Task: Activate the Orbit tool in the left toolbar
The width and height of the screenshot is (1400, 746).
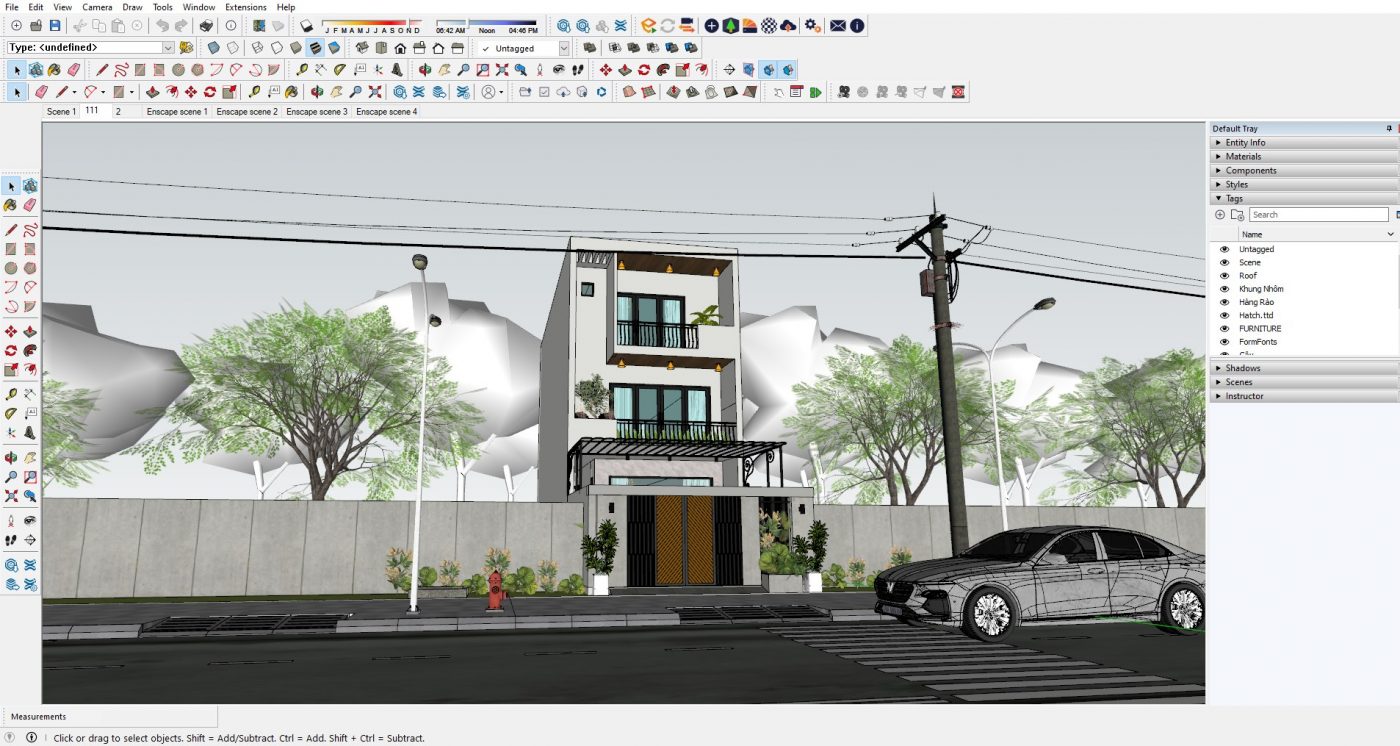Action: 11,458
